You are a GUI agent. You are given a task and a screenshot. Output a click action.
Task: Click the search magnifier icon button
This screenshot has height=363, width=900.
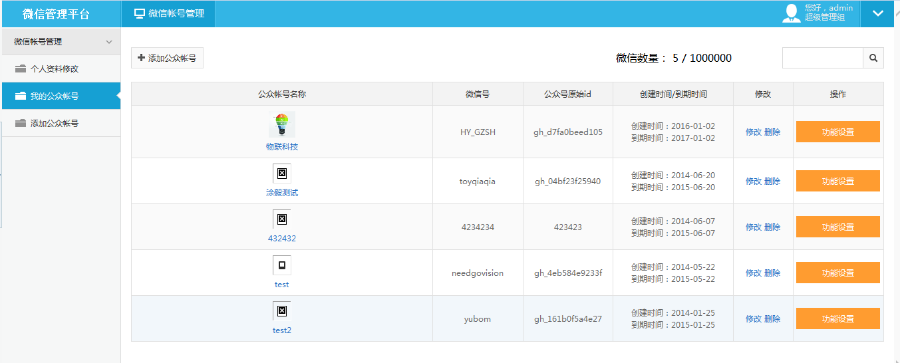pyautogui.click(x=873, y=58)
